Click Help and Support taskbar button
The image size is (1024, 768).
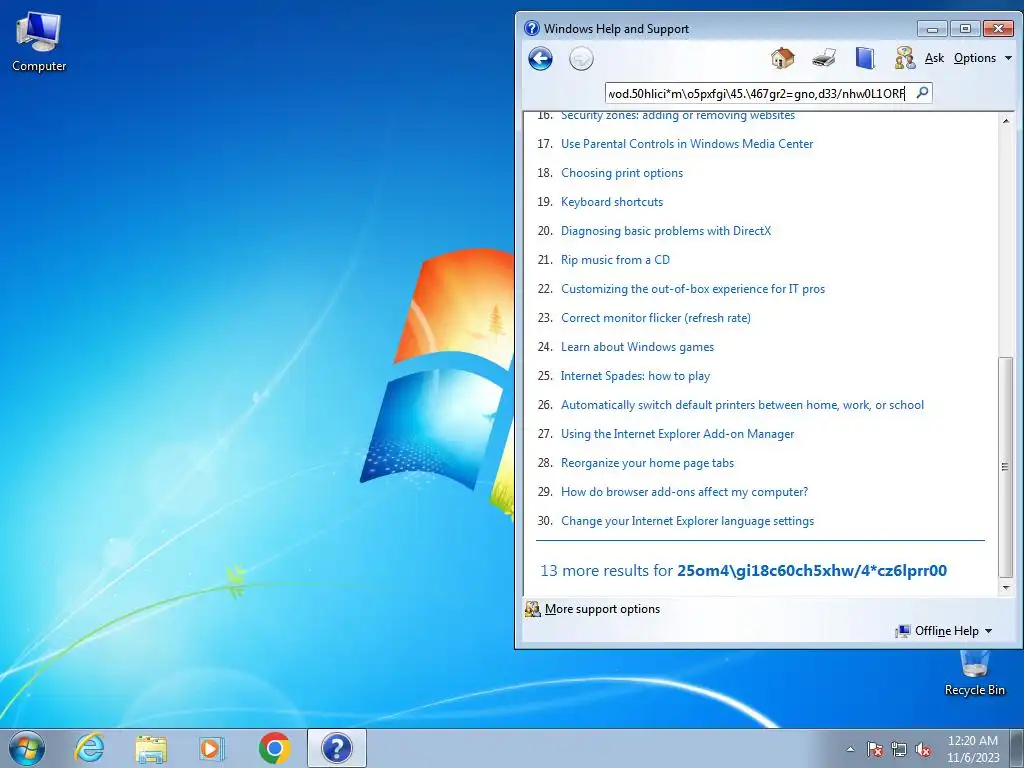coord(337,748)
